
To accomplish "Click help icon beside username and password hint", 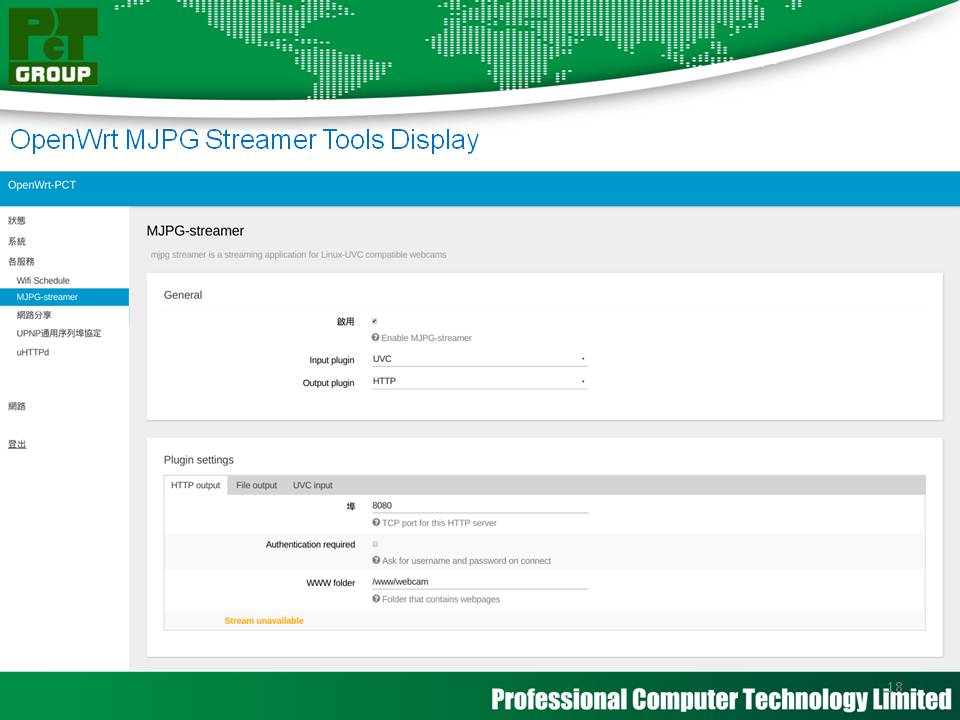I will point(376,561).
